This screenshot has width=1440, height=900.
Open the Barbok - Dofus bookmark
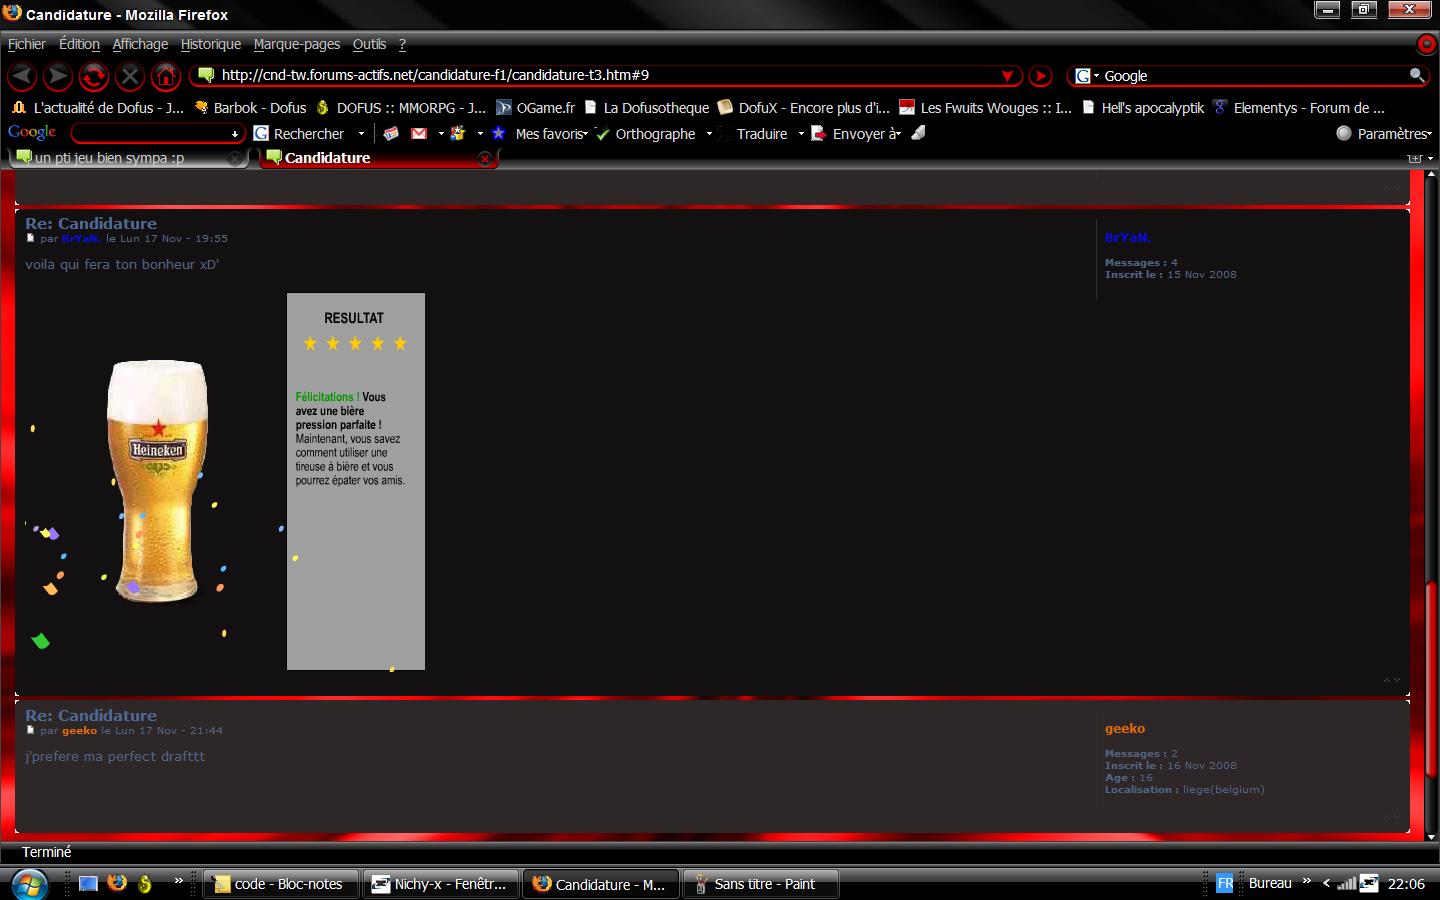pos(250,108)
